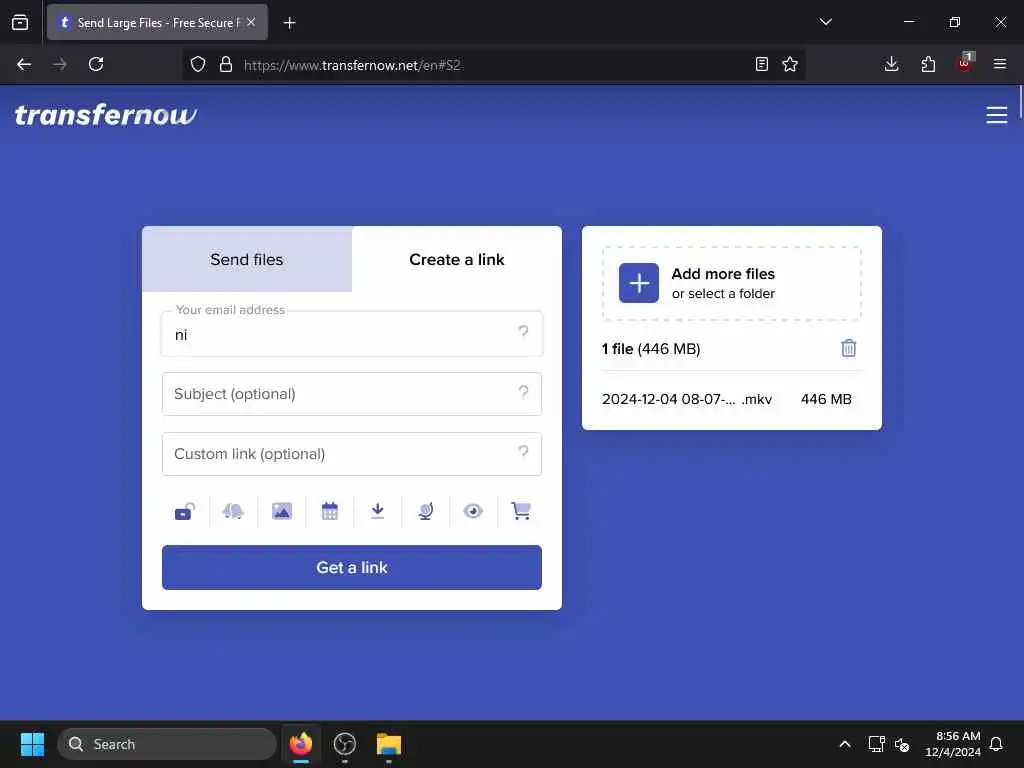This screenshot has height=768, width=1024.
Task: Focus the Your email address field
Action: [x=352, y=334]
